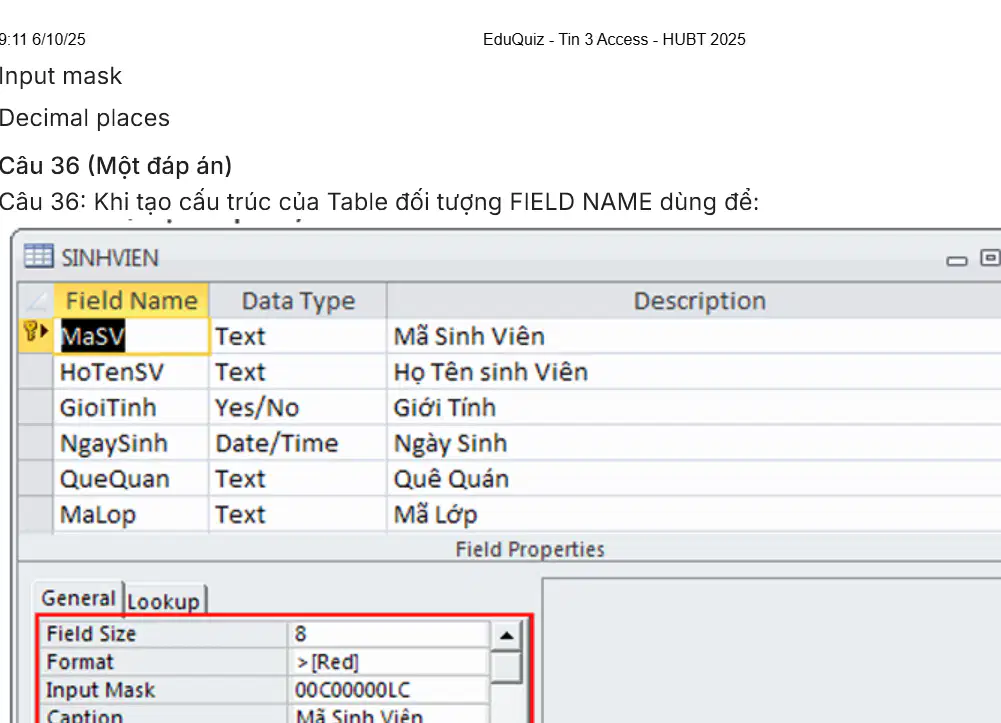1001x723 pixels.
Task: Open the Data Type cell for MaLop
Action: pyautogui.click(x=298, y=514)
